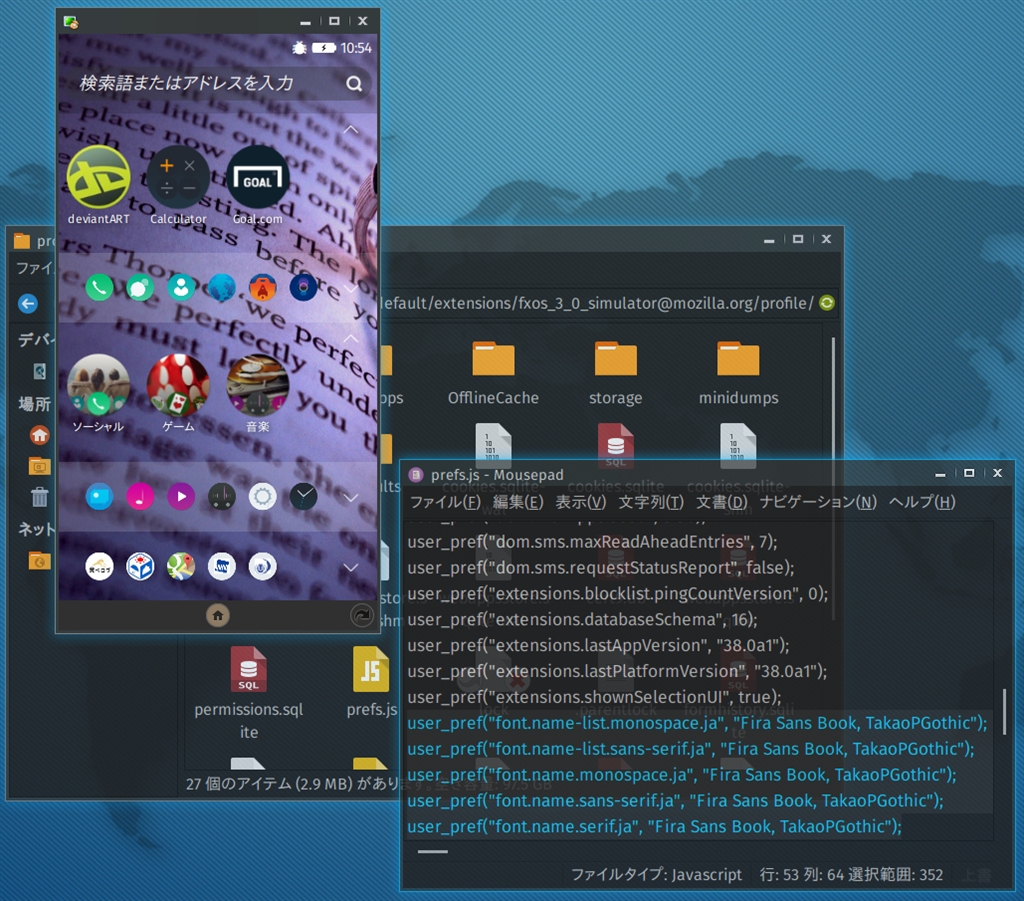1024x901 pixels.
Task: Click the font.name.serif.ja line
Action: tap(654, 826)
